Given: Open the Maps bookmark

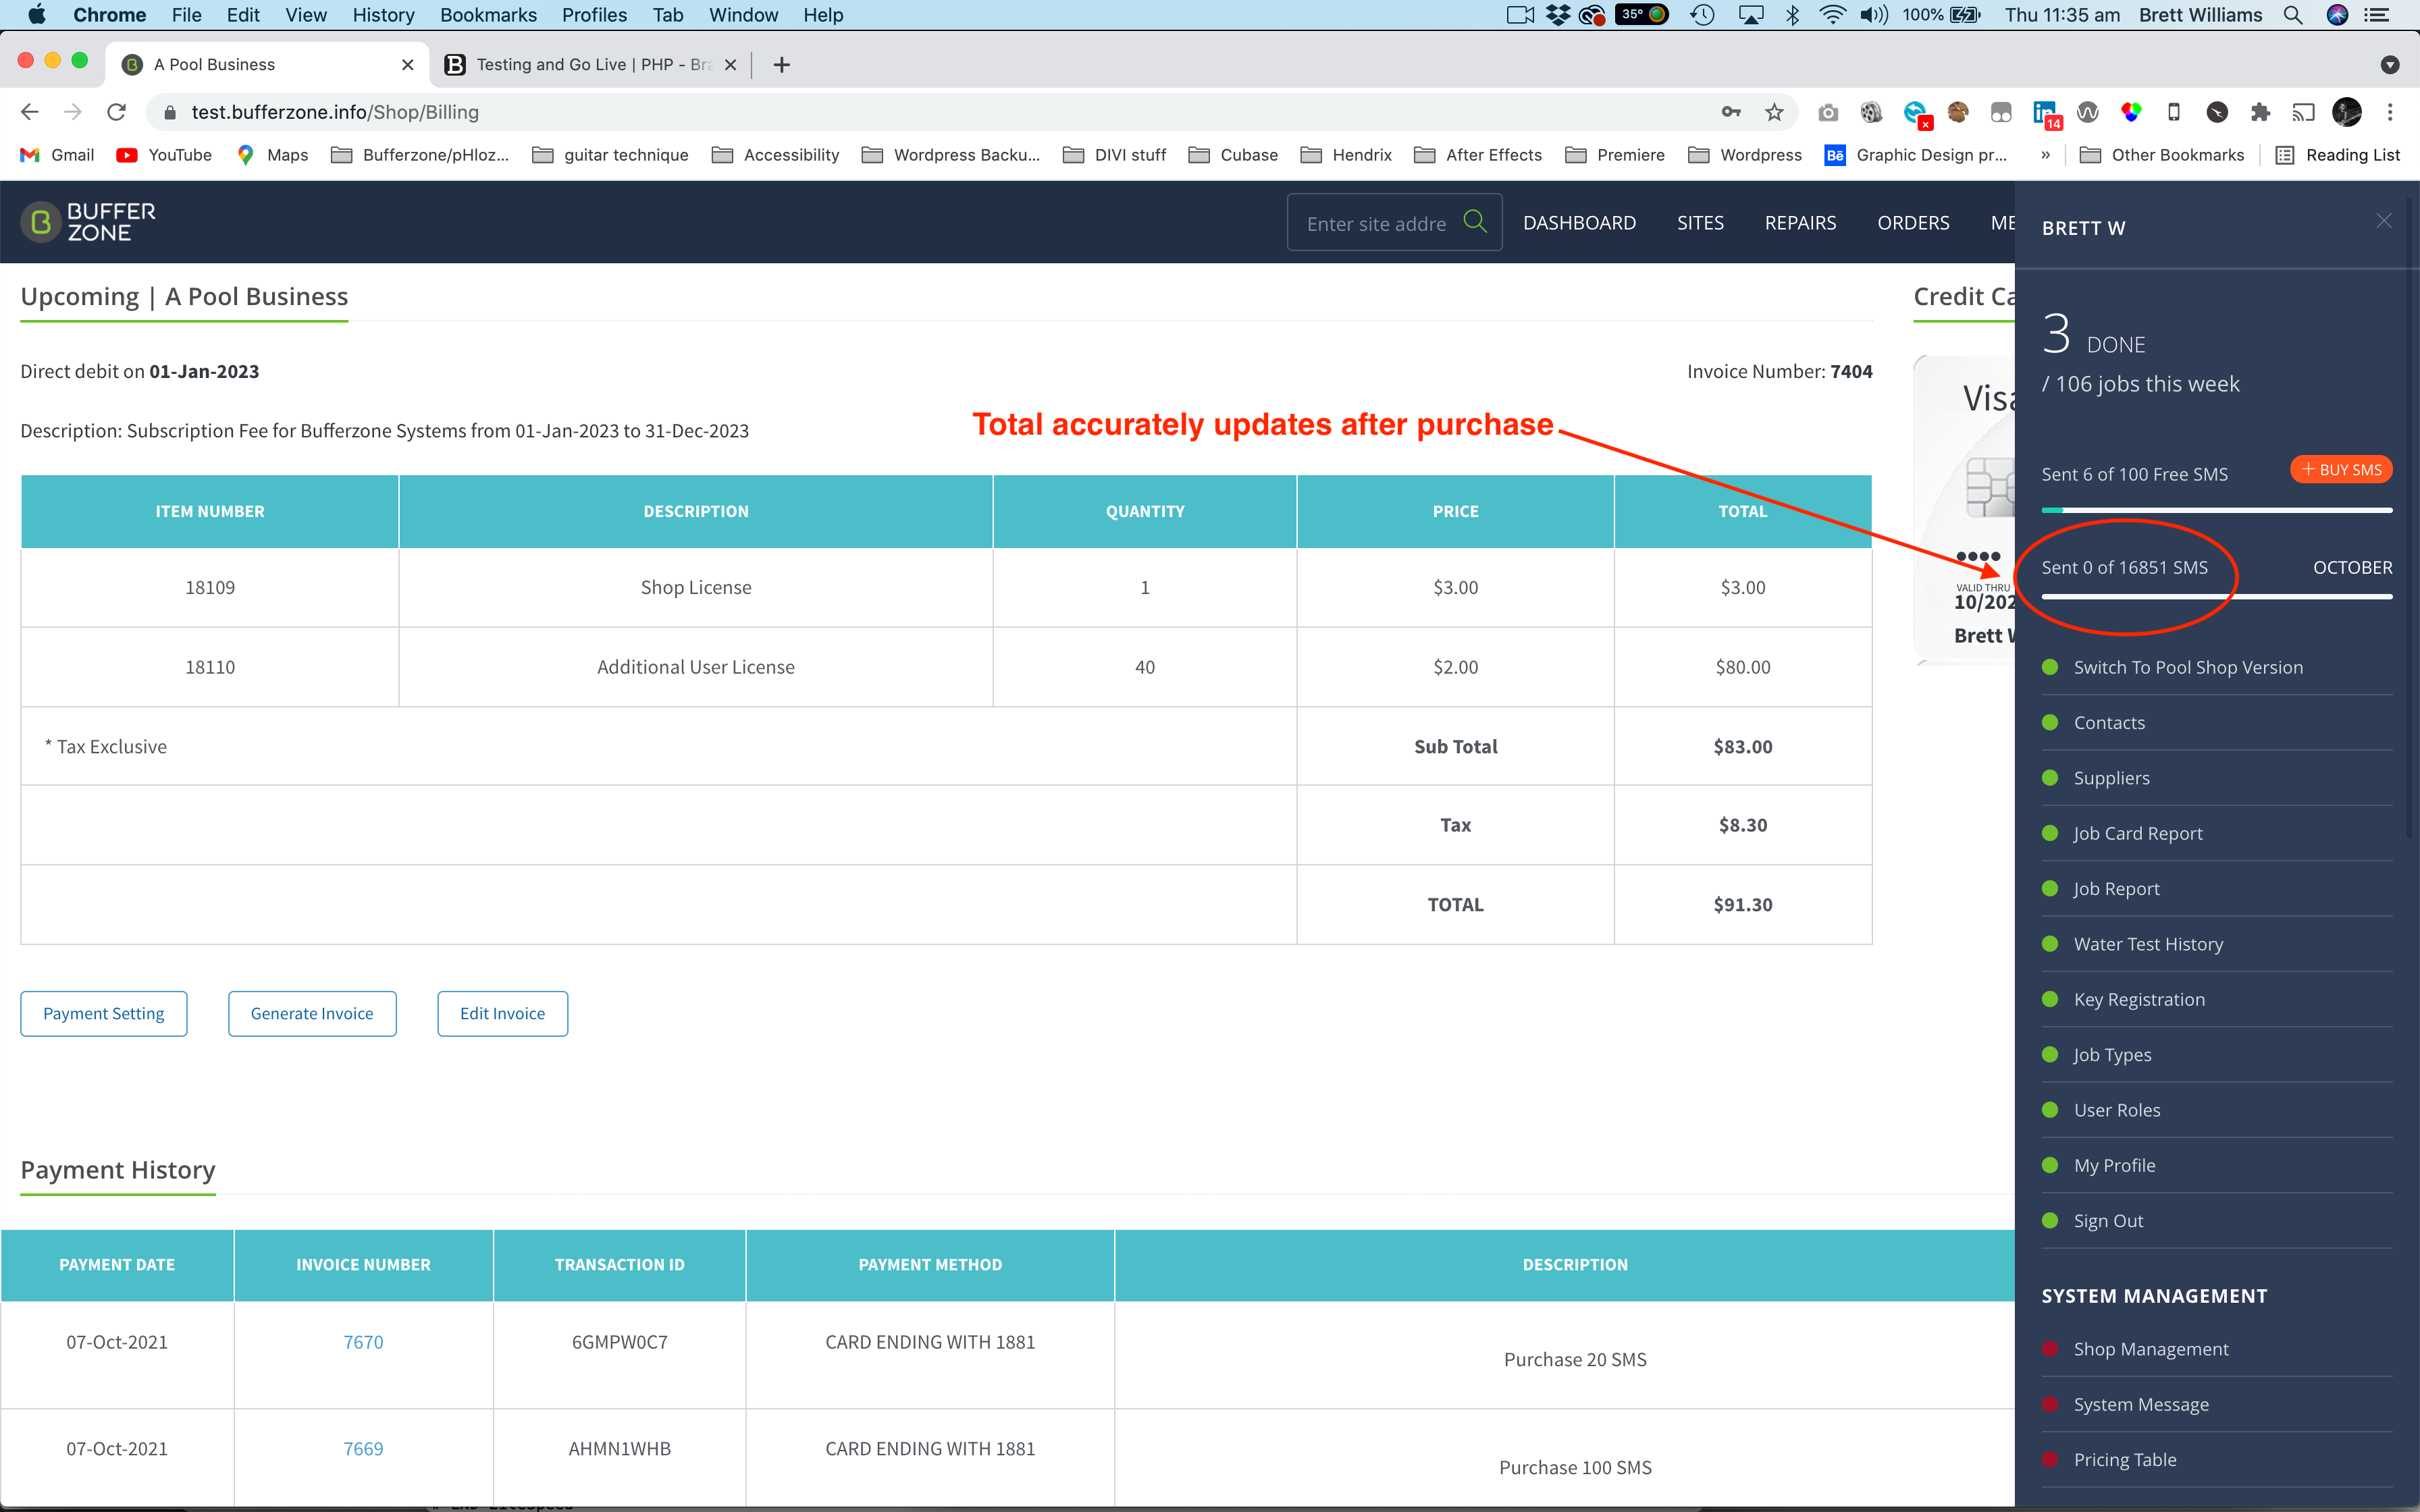Looking at the screenshot, I should (272, 155).
